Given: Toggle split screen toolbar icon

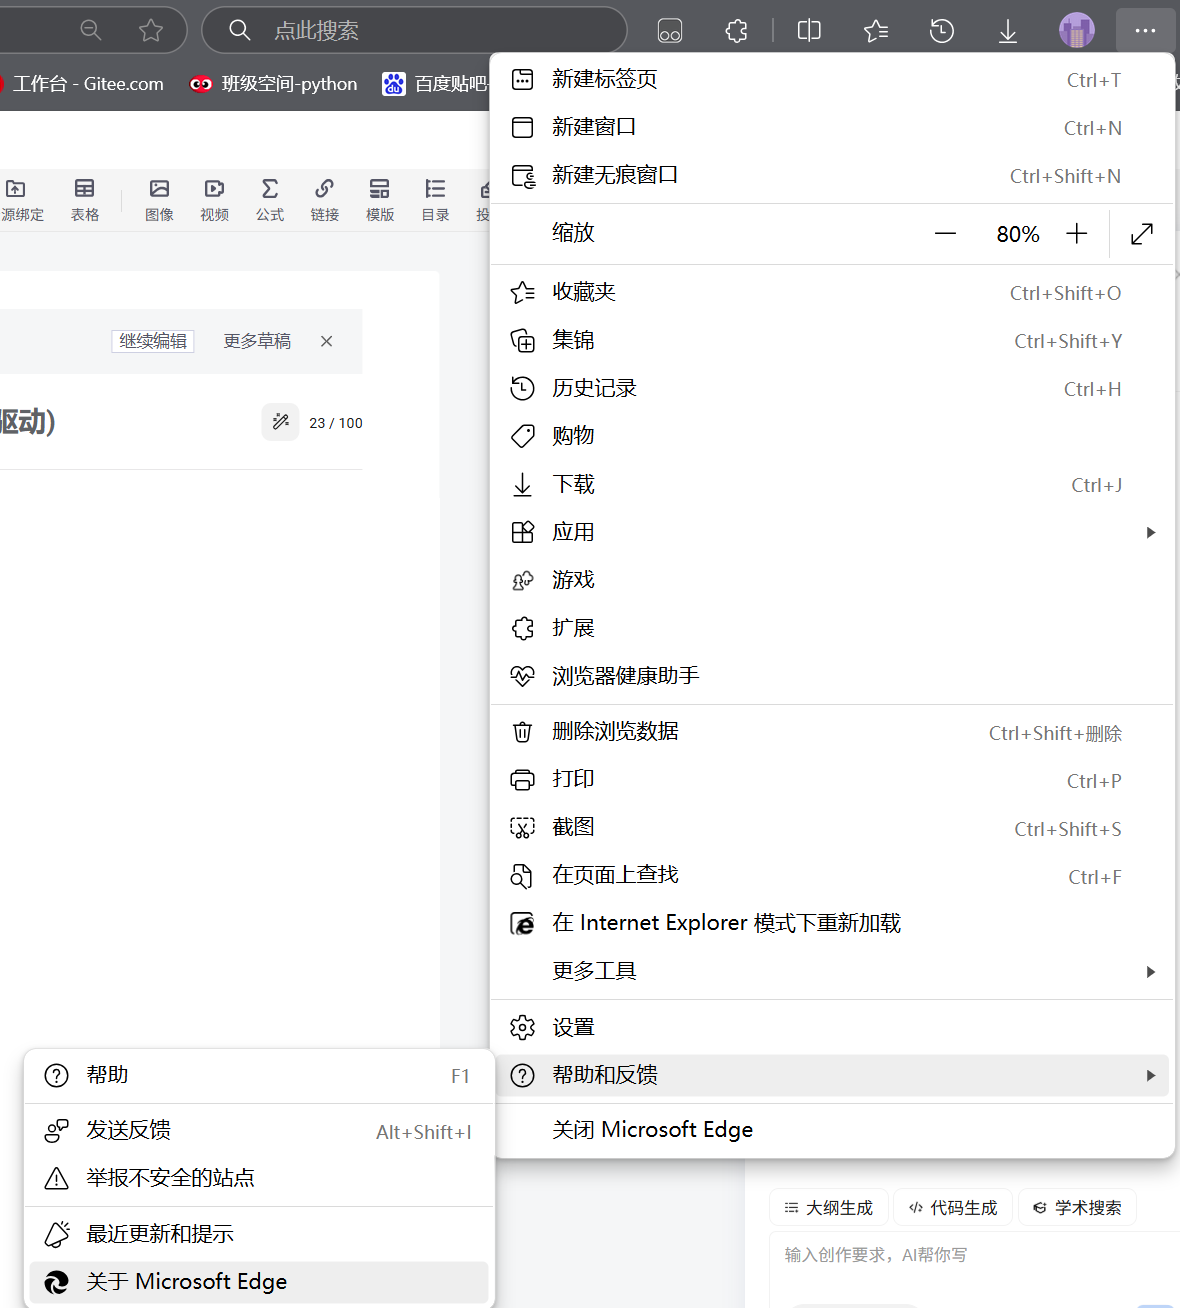Looking at the screenshot, I should [x=809, y=31].
